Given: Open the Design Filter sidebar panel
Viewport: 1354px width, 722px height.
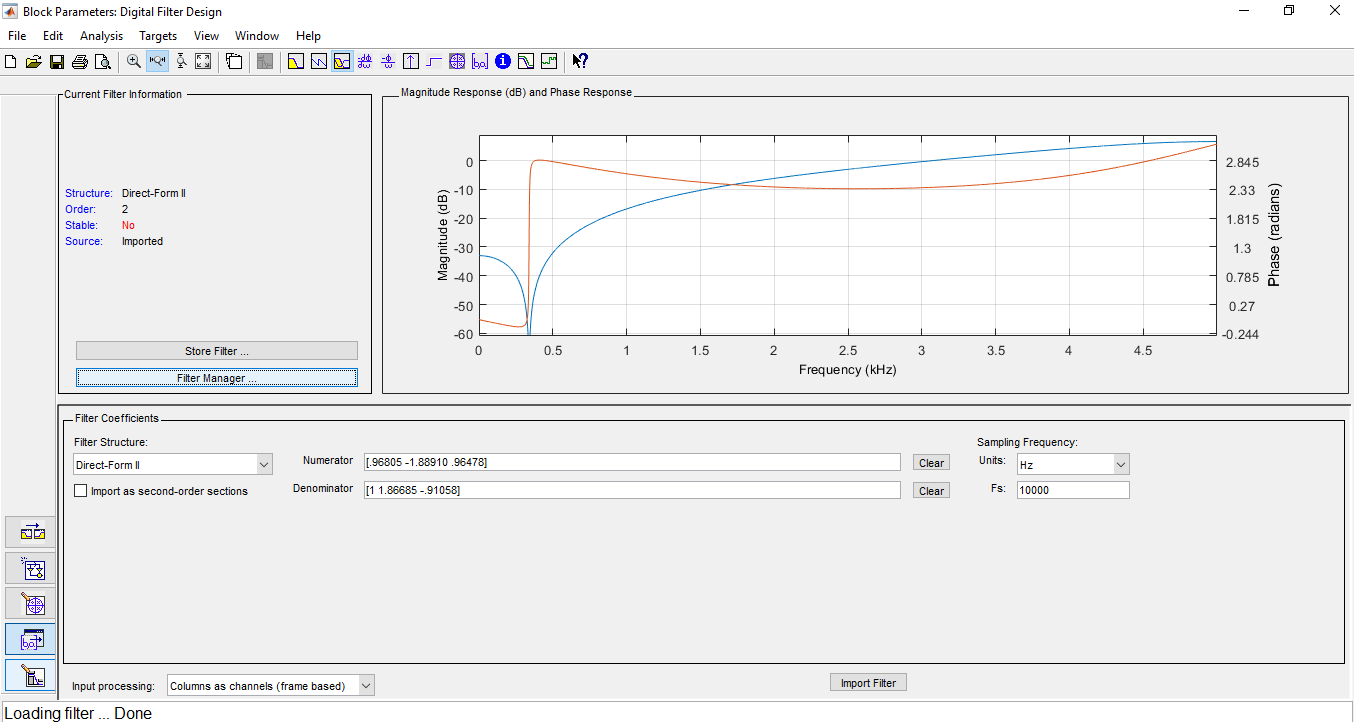Looking at the screenshot, I should coord(31,676).
